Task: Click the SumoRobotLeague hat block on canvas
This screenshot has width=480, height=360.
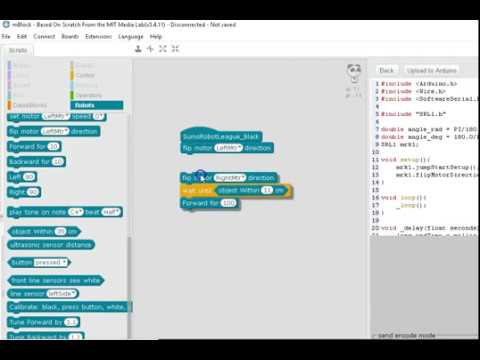Action: [x=221, y=135]
